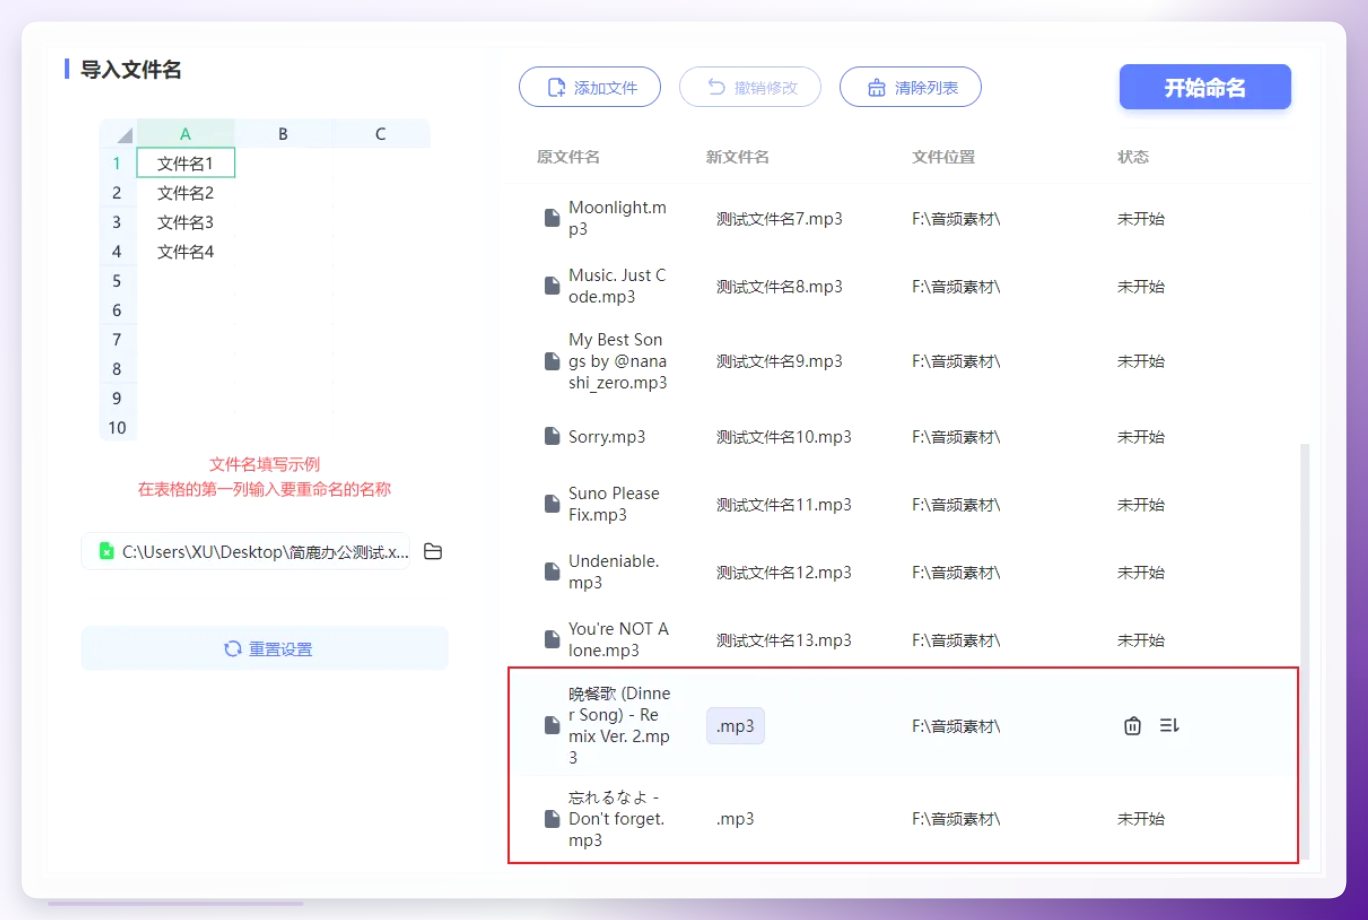The image size is (1368, 920).
Task: Click the file icon beside Undeniable.mp3
Action: [552, 572]
